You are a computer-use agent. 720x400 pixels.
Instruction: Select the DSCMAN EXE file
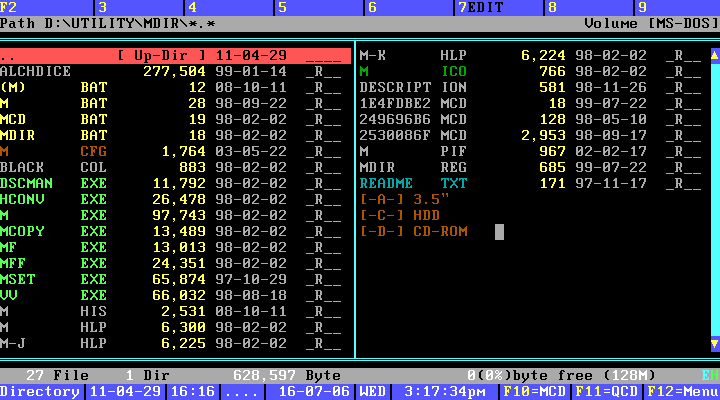(175, 184)
